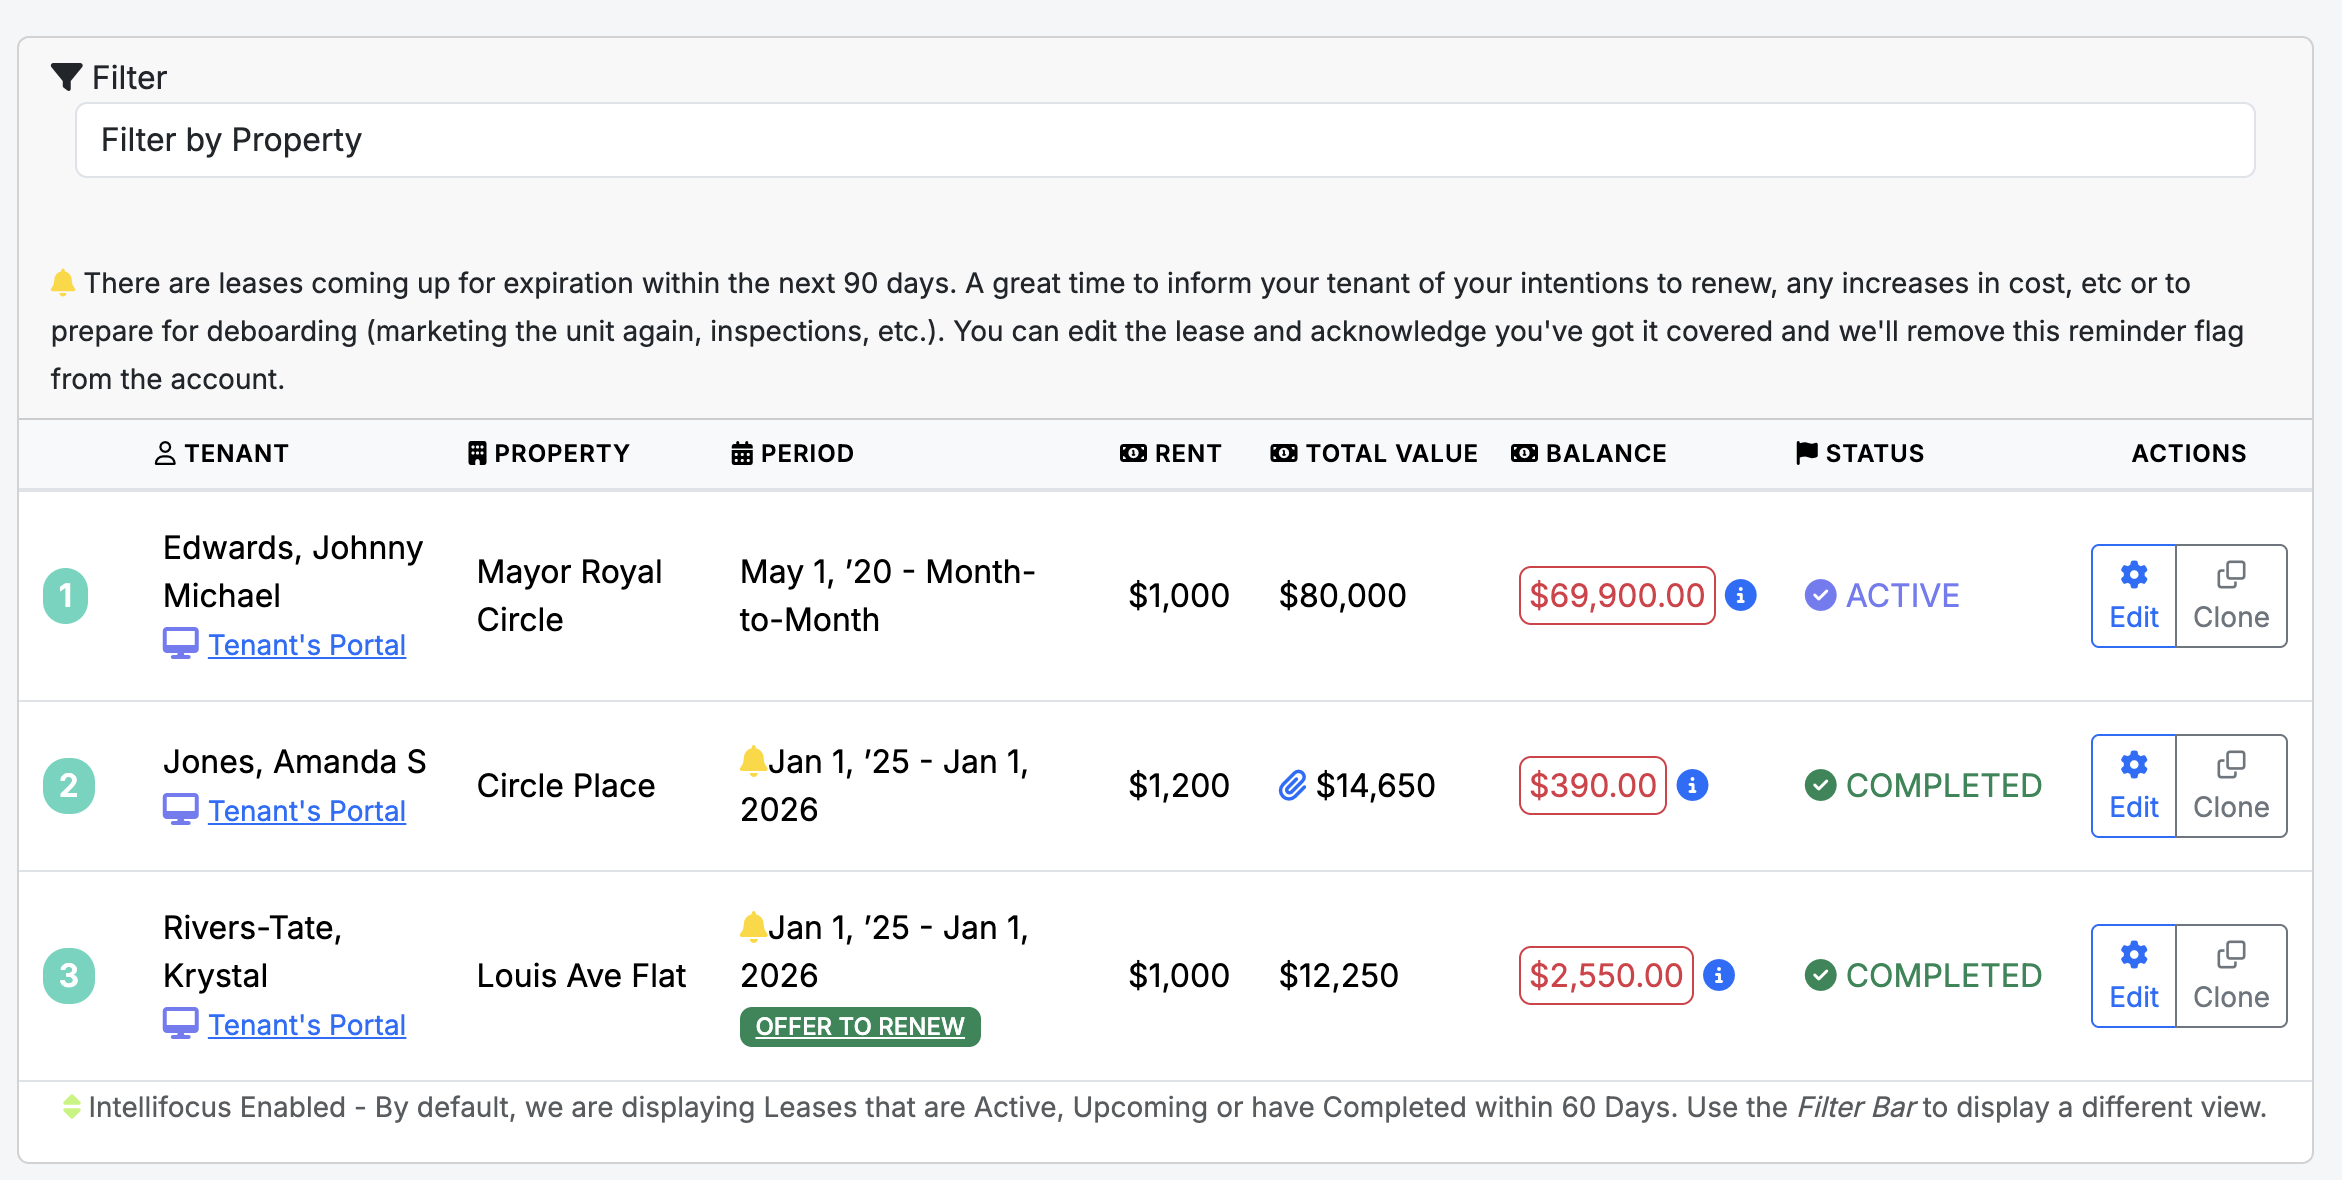Click bell icon on Jones lease period
The image size is (2342, 1180).
[x=753, y=761]
